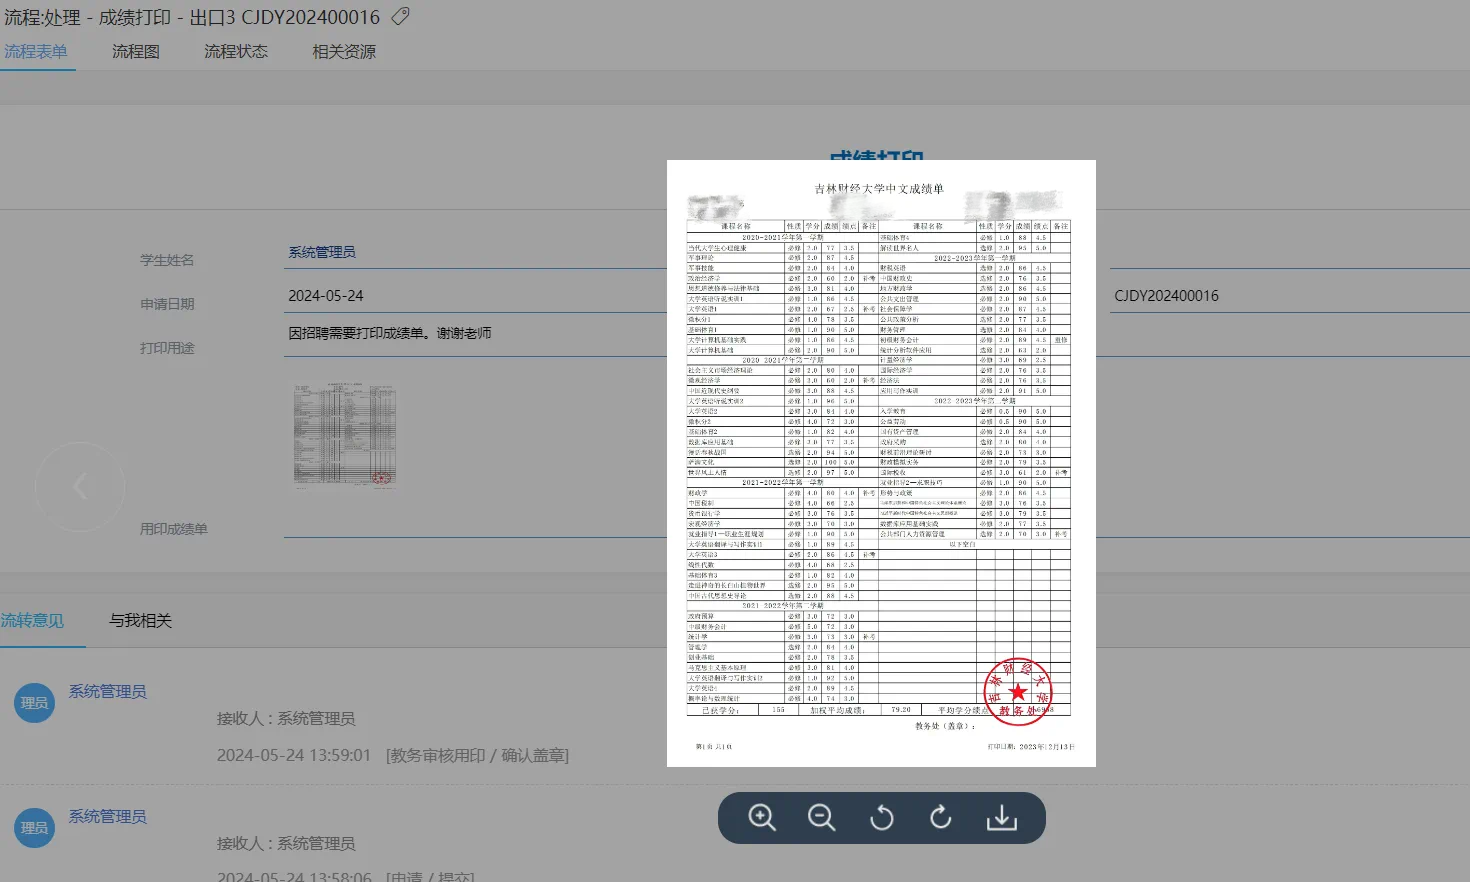Open first 系统管理员 link in comments
Screen dimensions: 1470x882
point(108,692)
